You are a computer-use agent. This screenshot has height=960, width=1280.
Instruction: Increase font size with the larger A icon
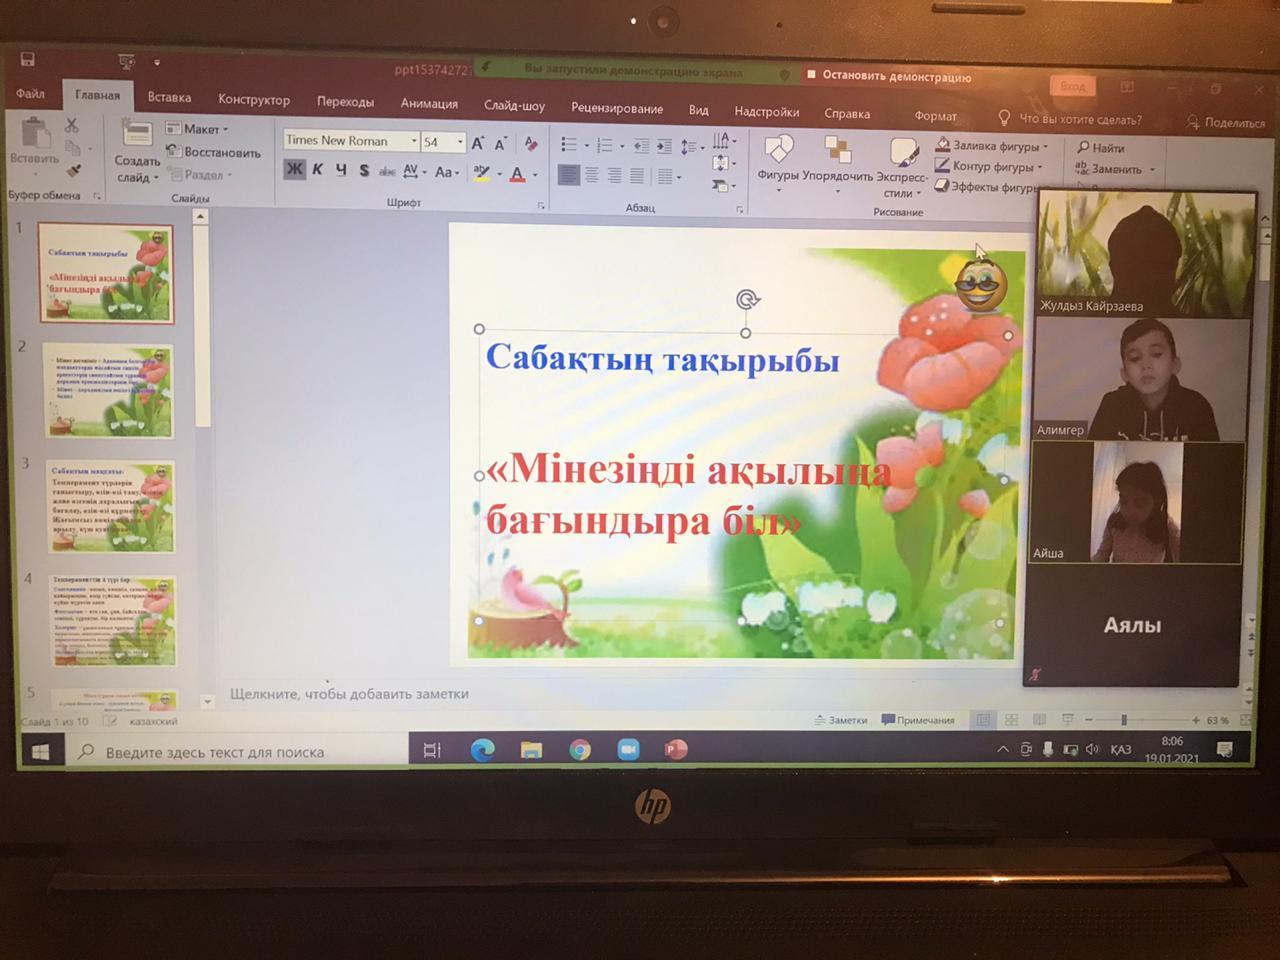pos(478,144)
